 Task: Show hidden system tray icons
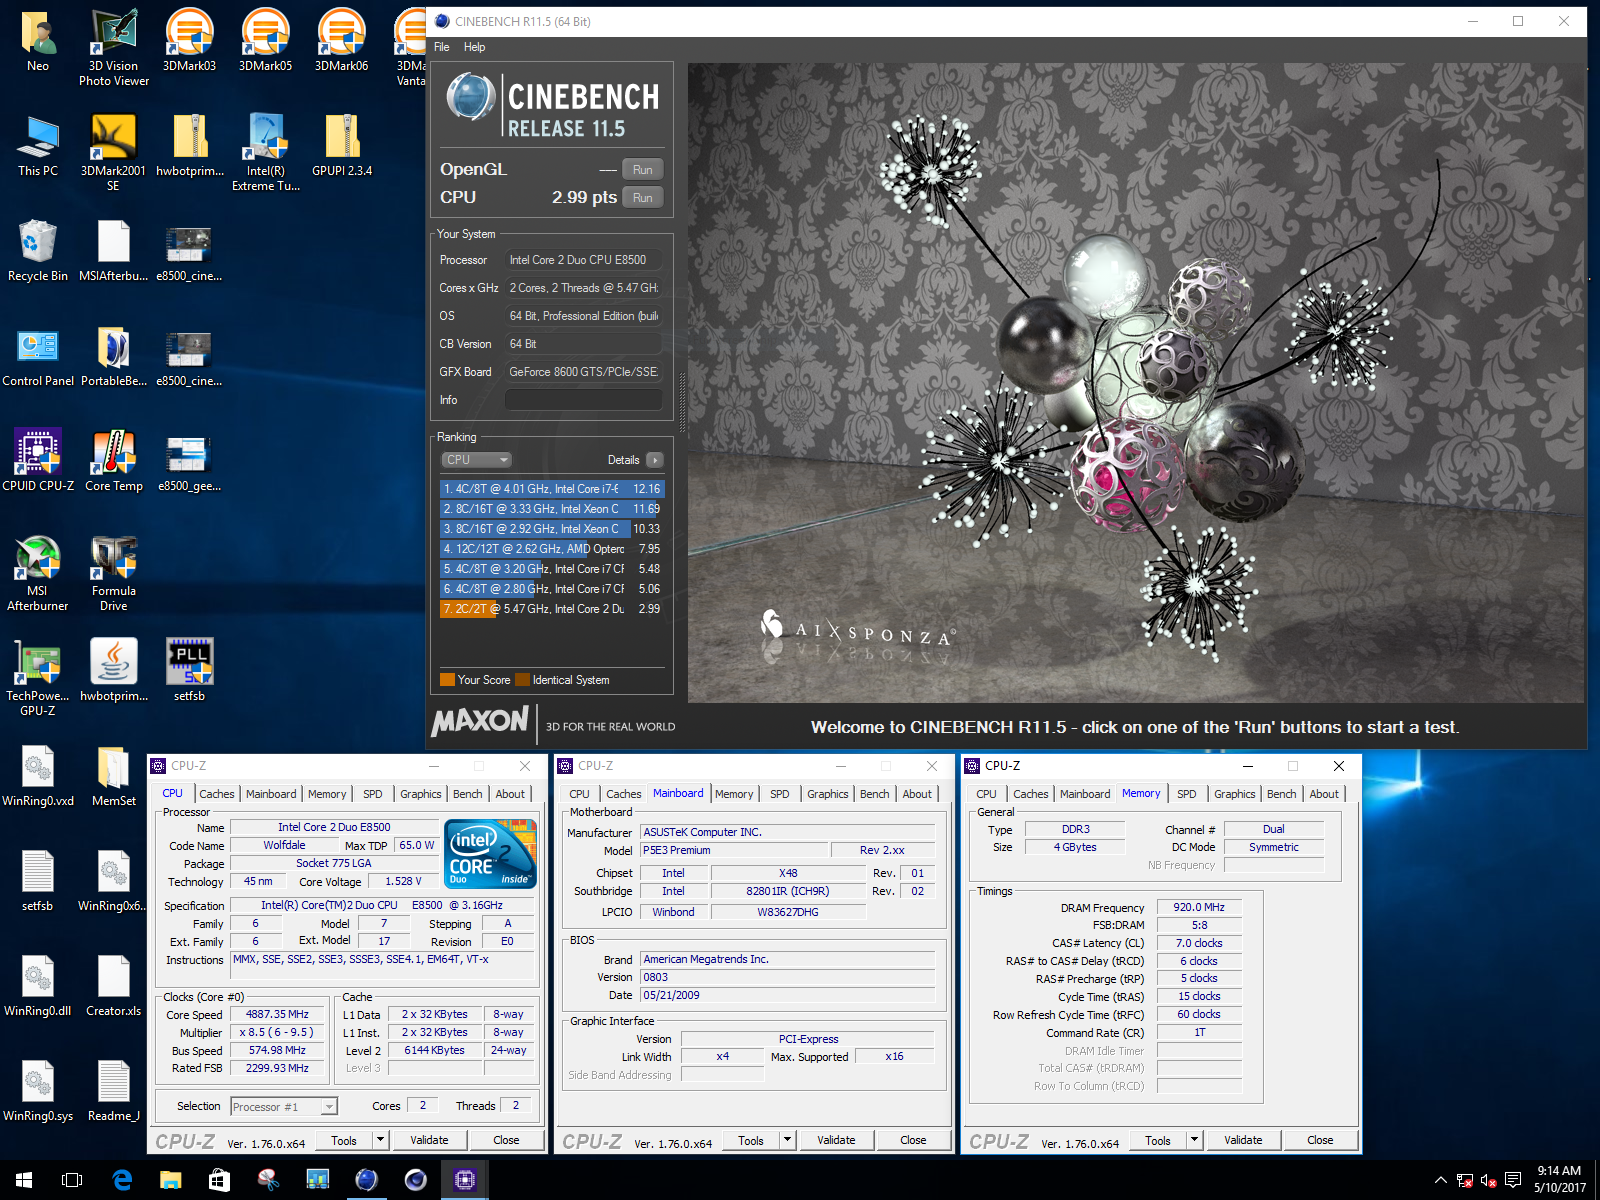pyautogui.click(x=1440, y=1180)
